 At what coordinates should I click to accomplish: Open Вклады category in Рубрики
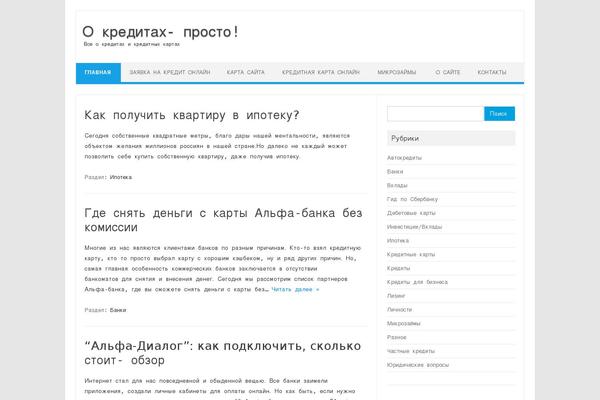point(397,185)
